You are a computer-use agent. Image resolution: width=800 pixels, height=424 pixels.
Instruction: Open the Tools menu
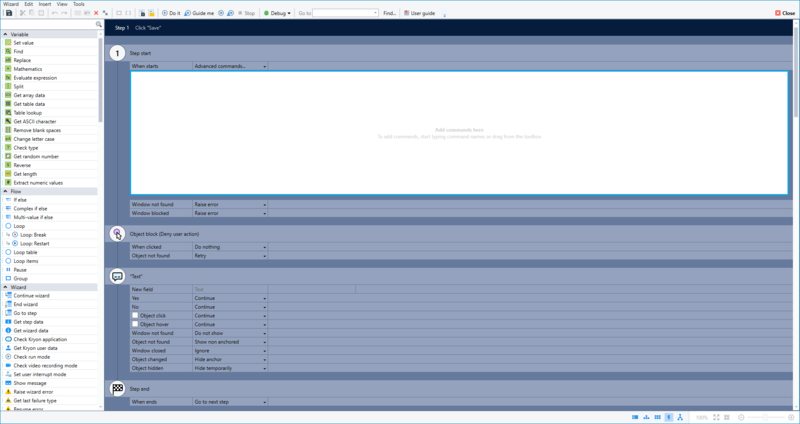click(79, 4)
